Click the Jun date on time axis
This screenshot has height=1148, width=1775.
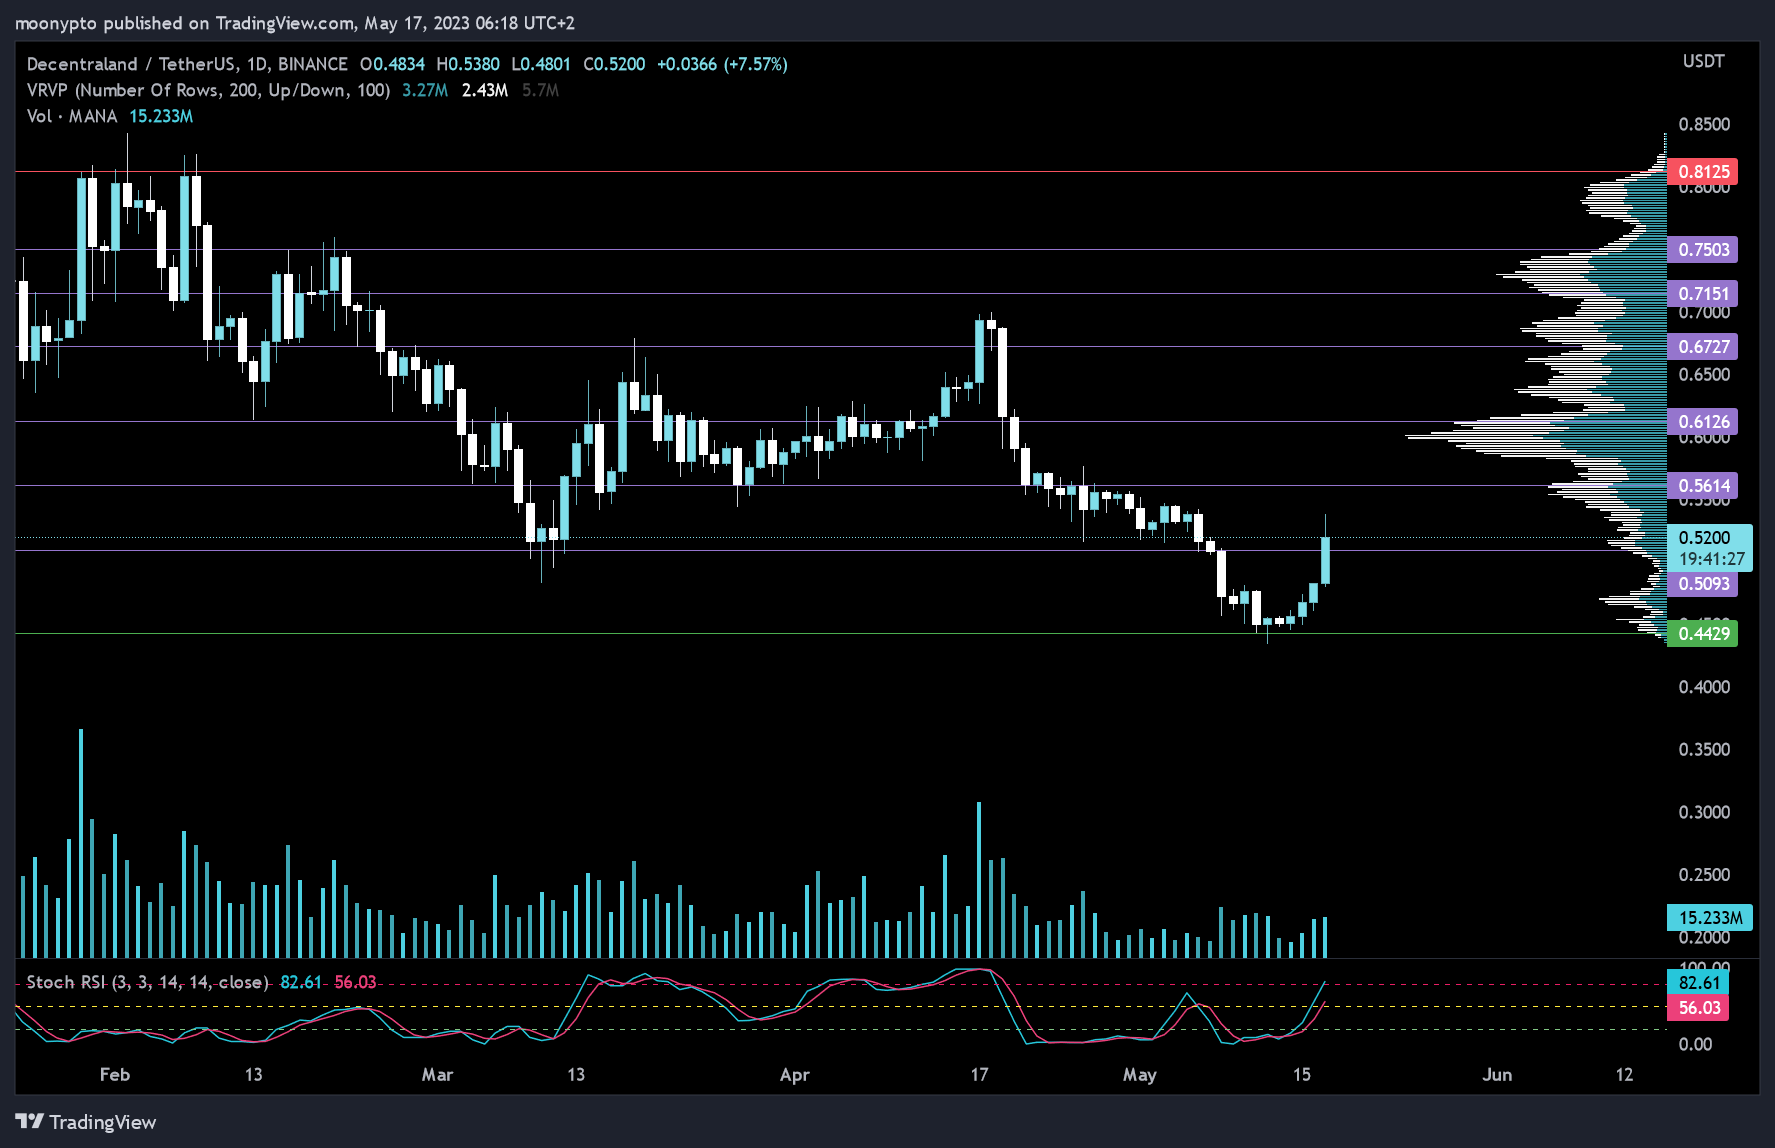[1497, 1075]
